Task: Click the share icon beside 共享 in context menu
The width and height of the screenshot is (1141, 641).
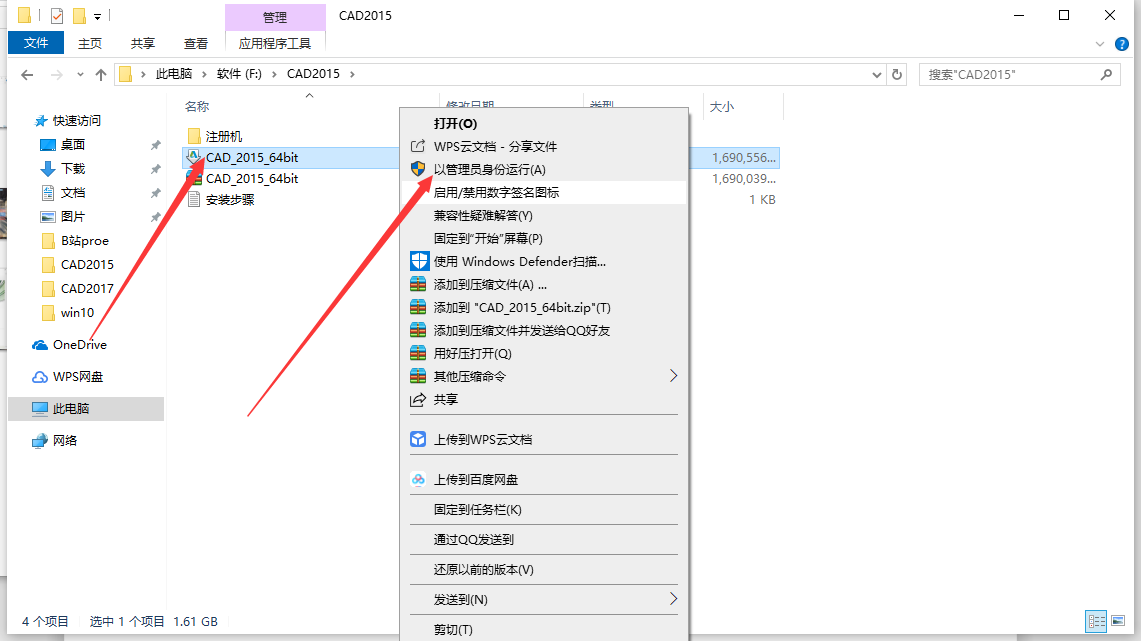Action: tap(418, 399)
